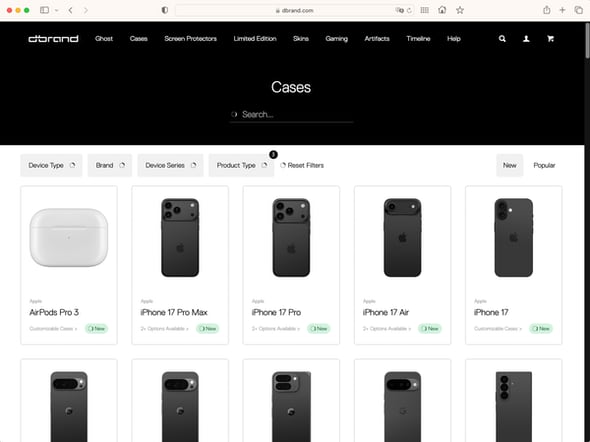
Task: Expand the Brand filter
Action: tap(110, 165)
